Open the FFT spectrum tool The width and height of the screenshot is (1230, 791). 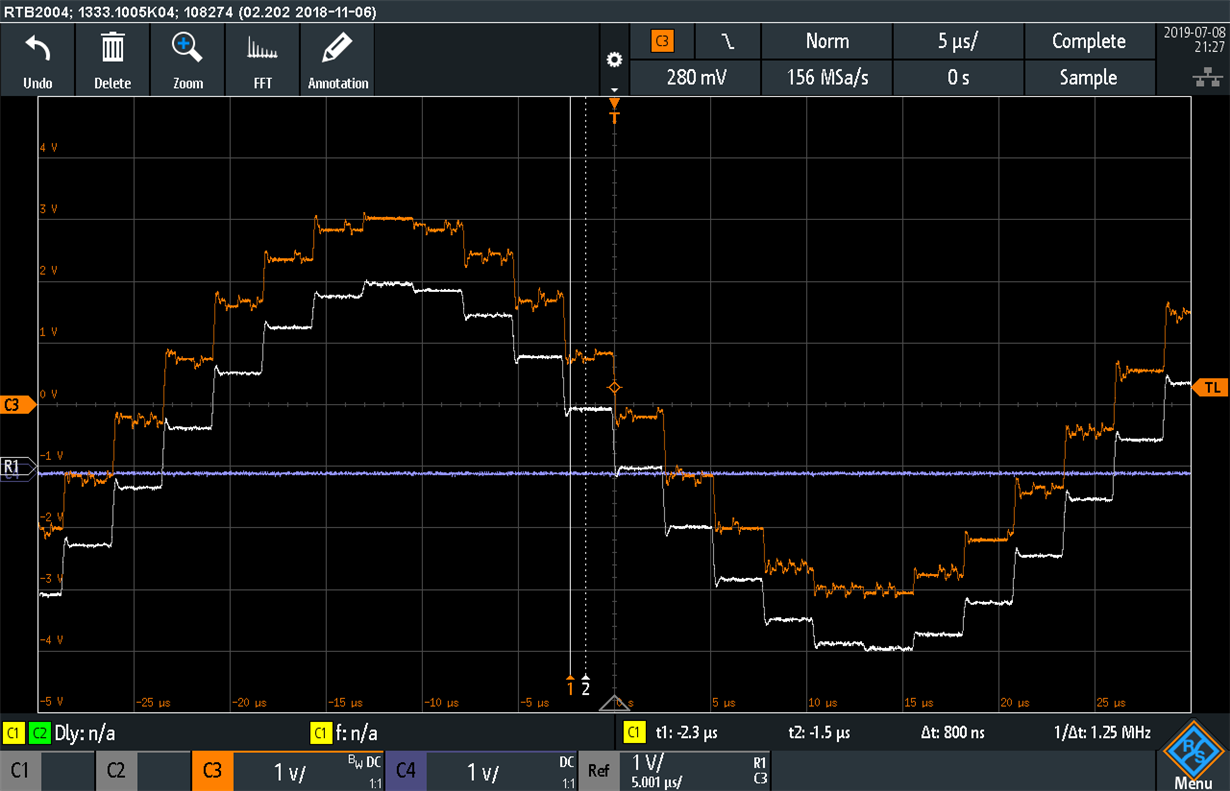click(263, 48)
